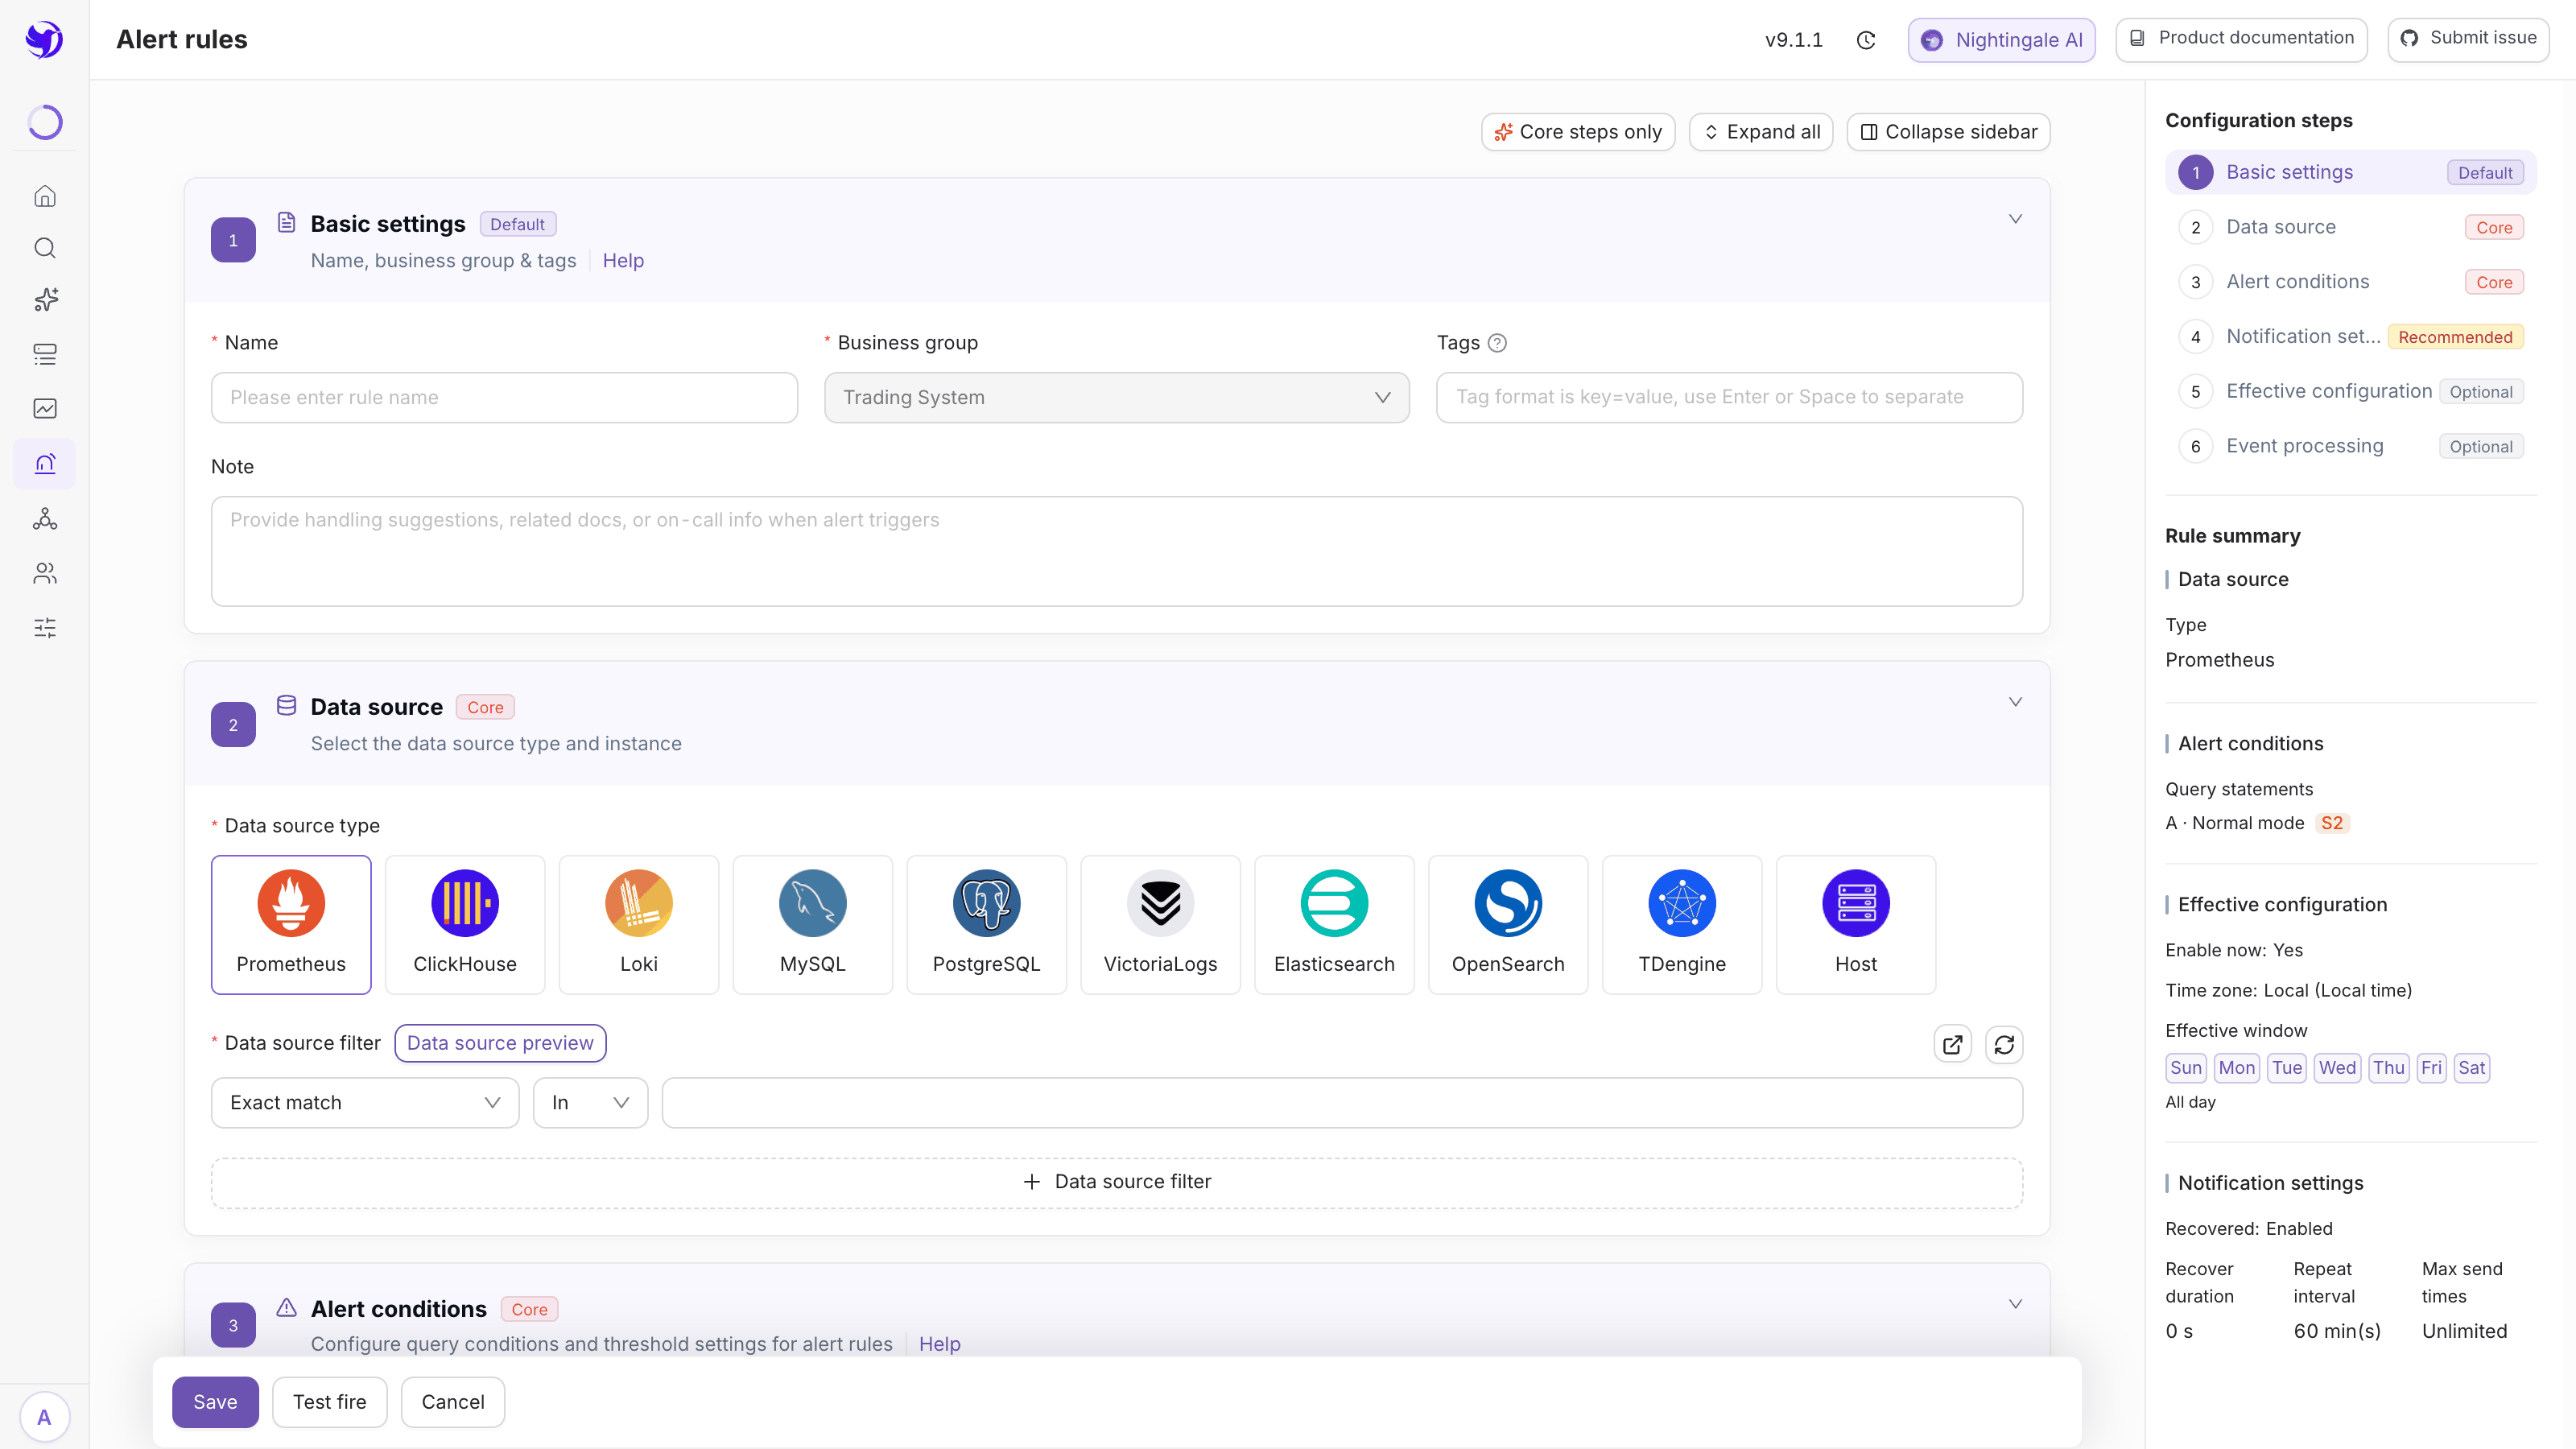This screenshot has height=1449, width=2576.
Task: Open the settings sliders icon in sidebar
Action: pyautogui.click(x=45, y=628)
